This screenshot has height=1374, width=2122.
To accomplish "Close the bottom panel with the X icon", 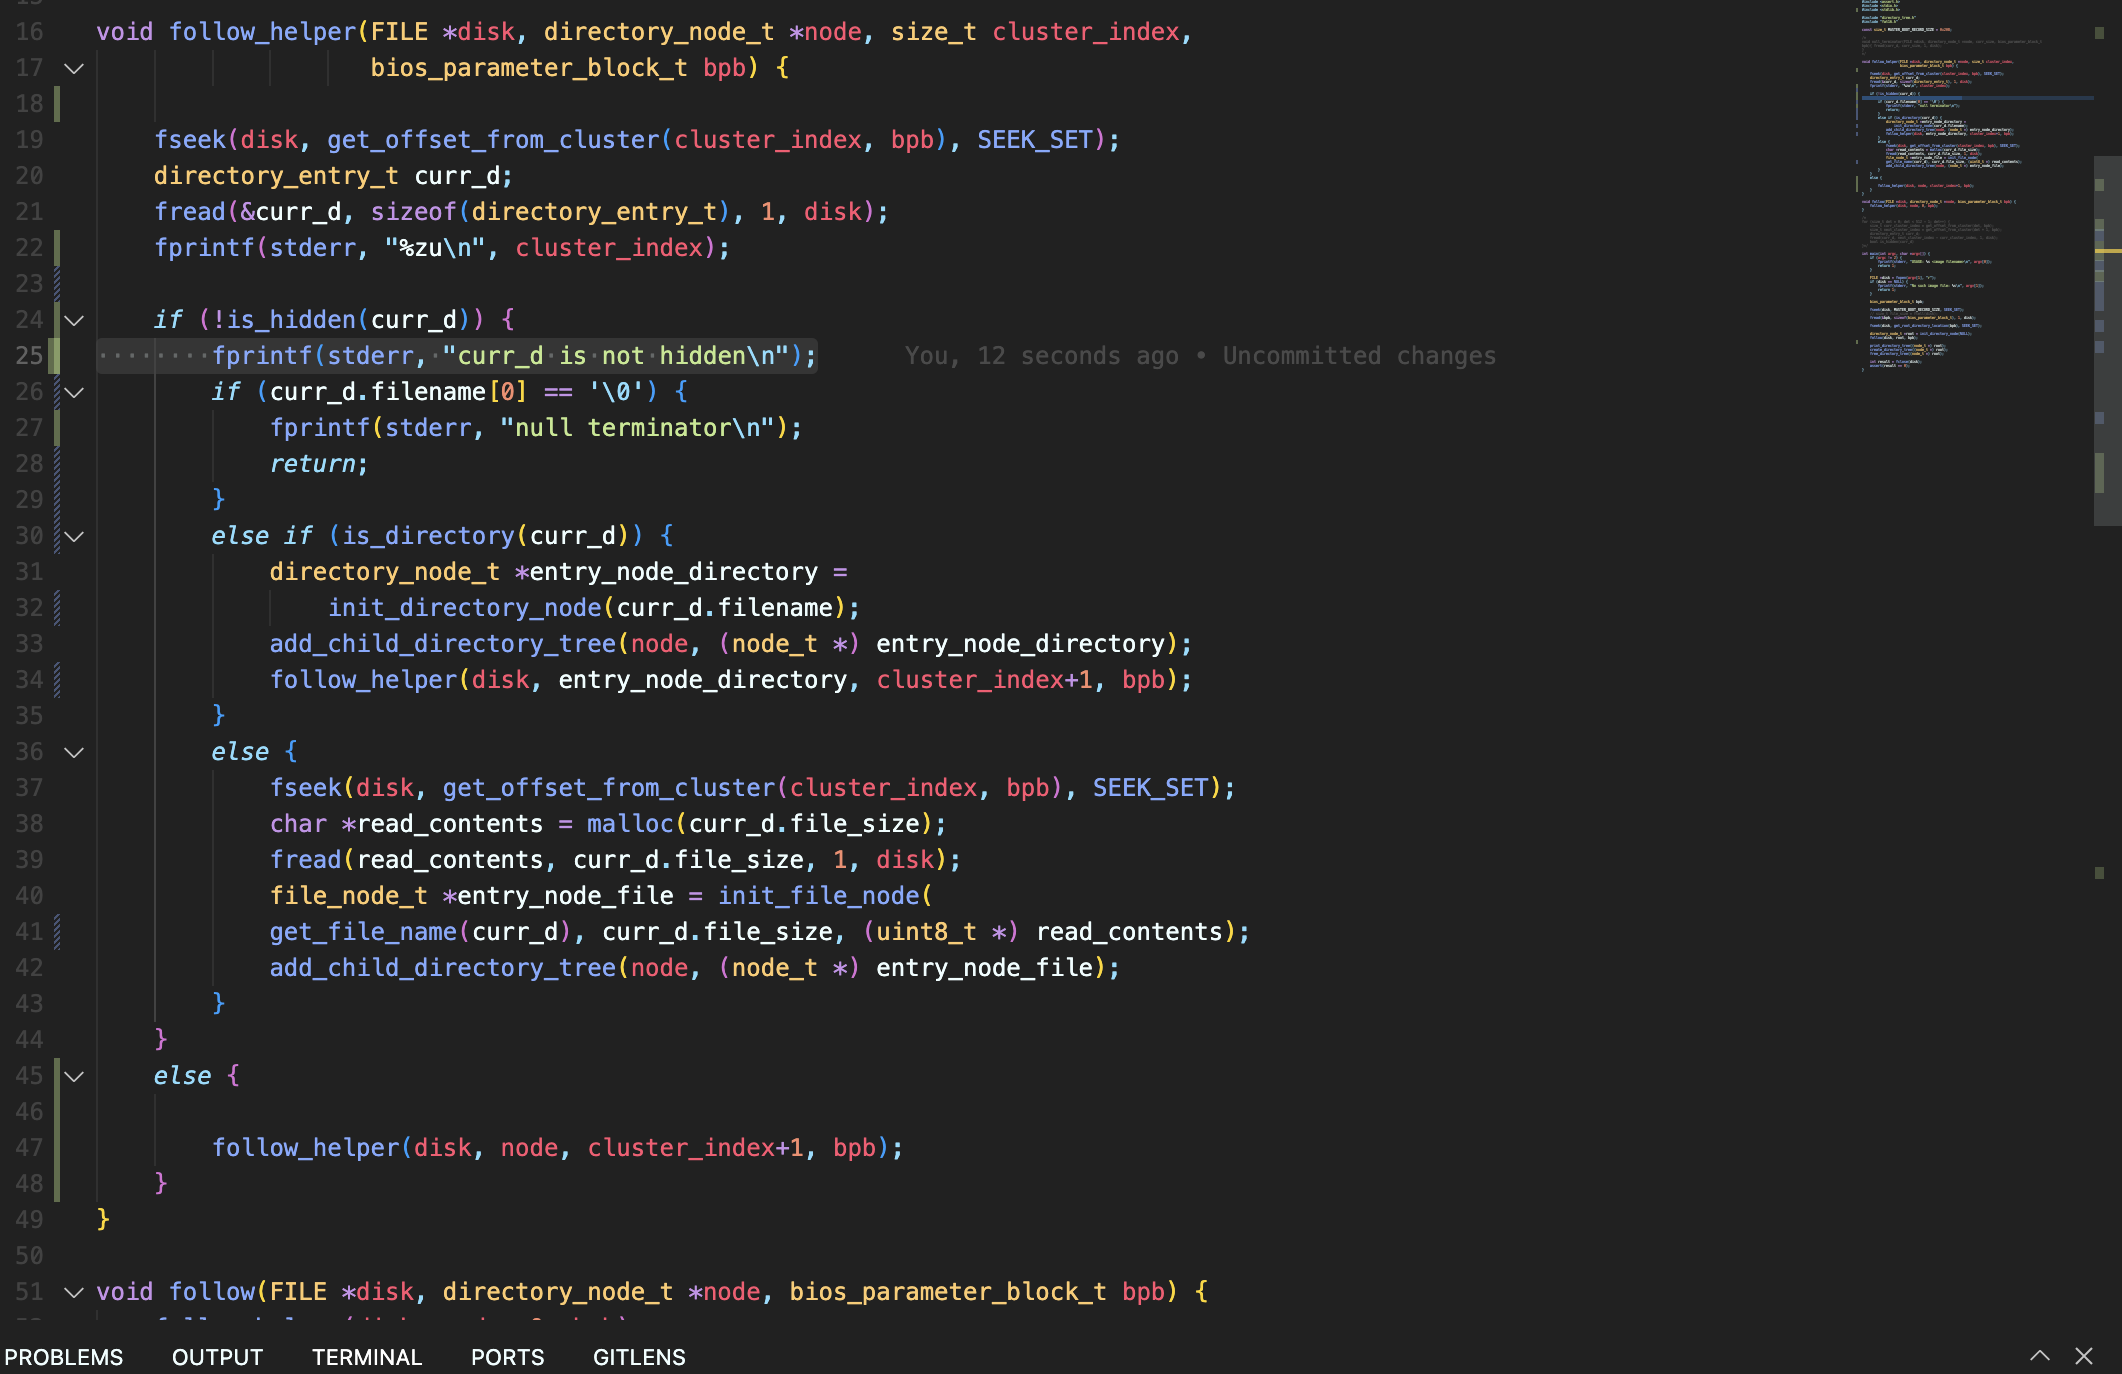I will [2084, 1356].
